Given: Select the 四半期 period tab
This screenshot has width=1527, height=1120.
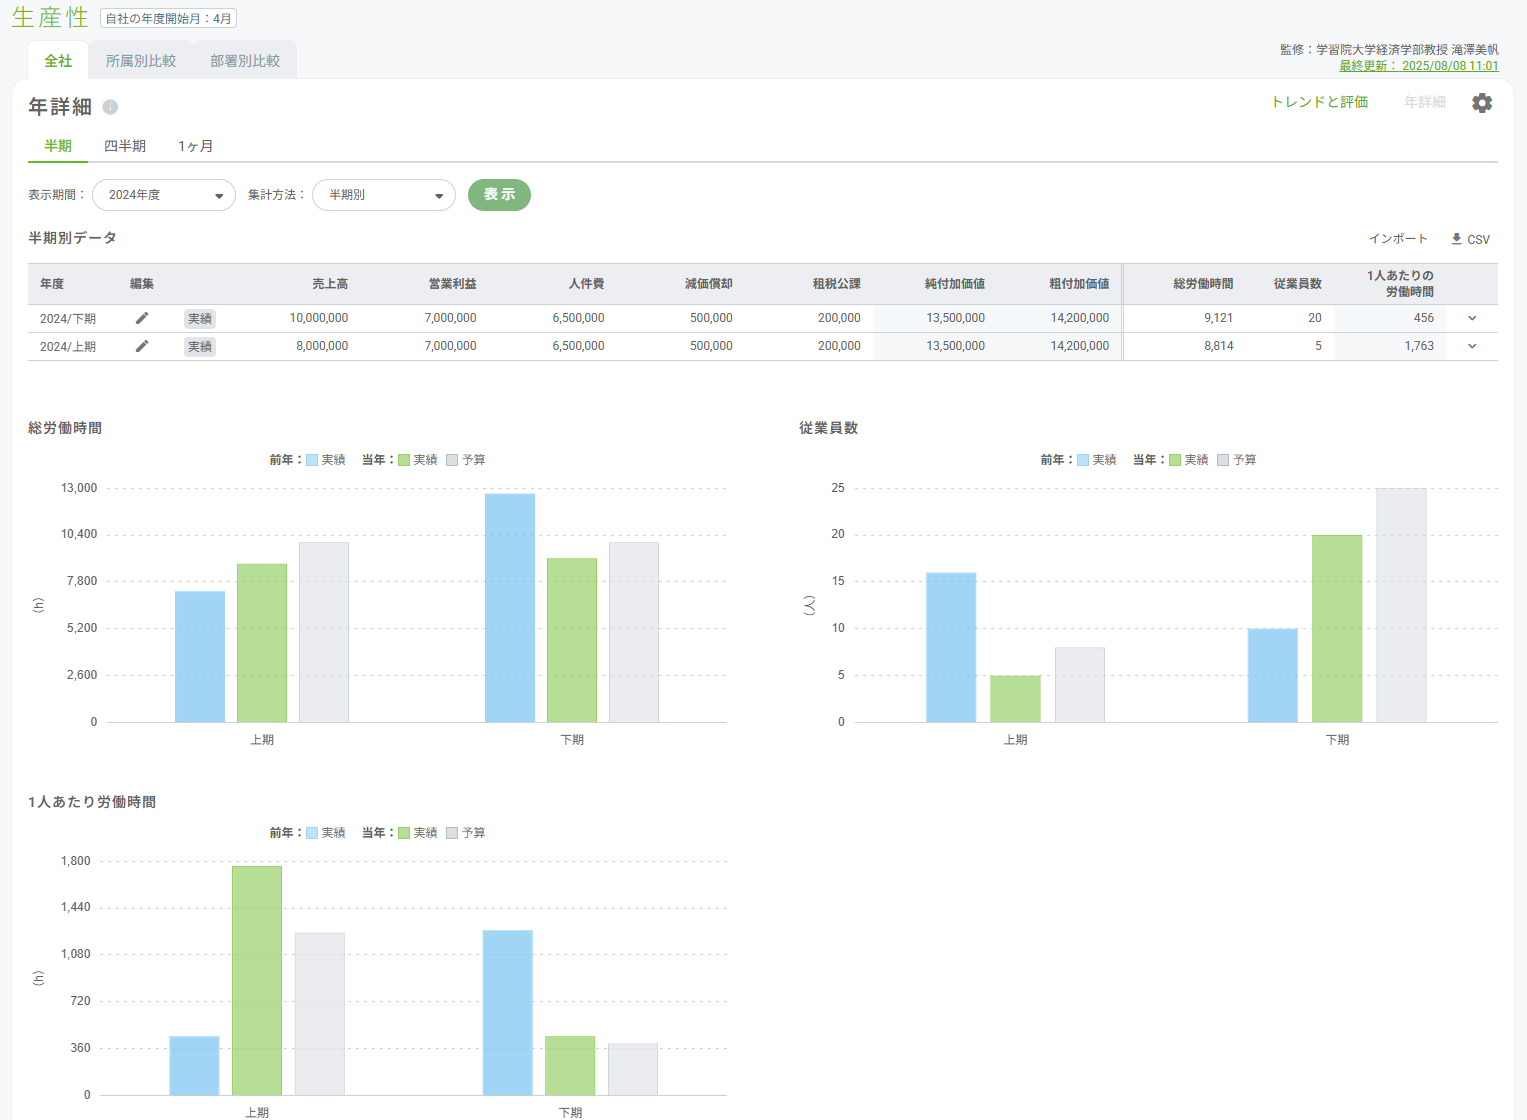Looking at the screenshot, I should (x=125, y=146).
